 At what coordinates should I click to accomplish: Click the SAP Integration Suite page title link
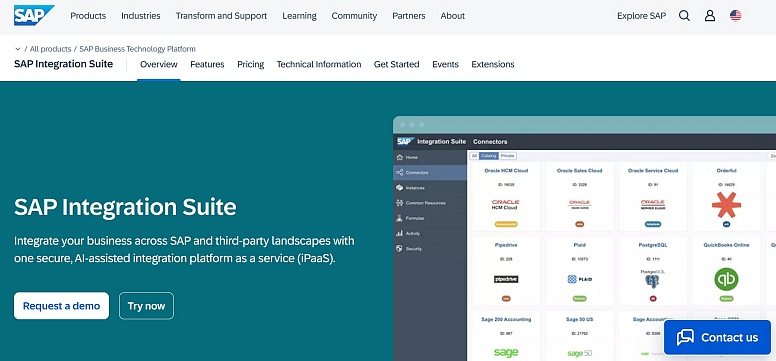coord(63,64)
